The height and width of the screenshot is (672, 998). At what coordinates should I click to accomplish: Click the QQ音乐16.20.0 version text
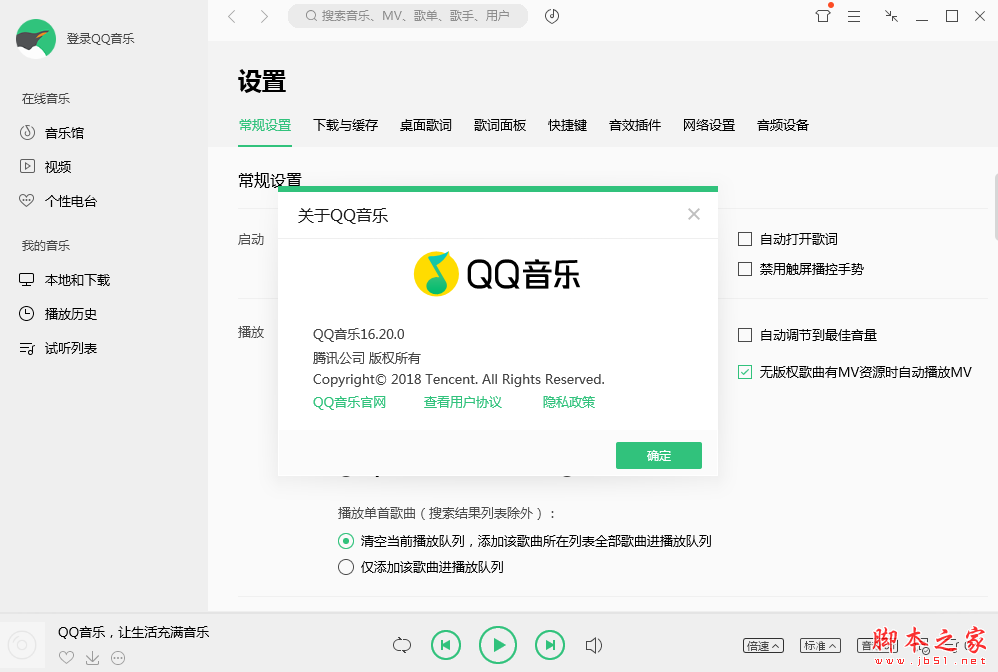(358, 334)
